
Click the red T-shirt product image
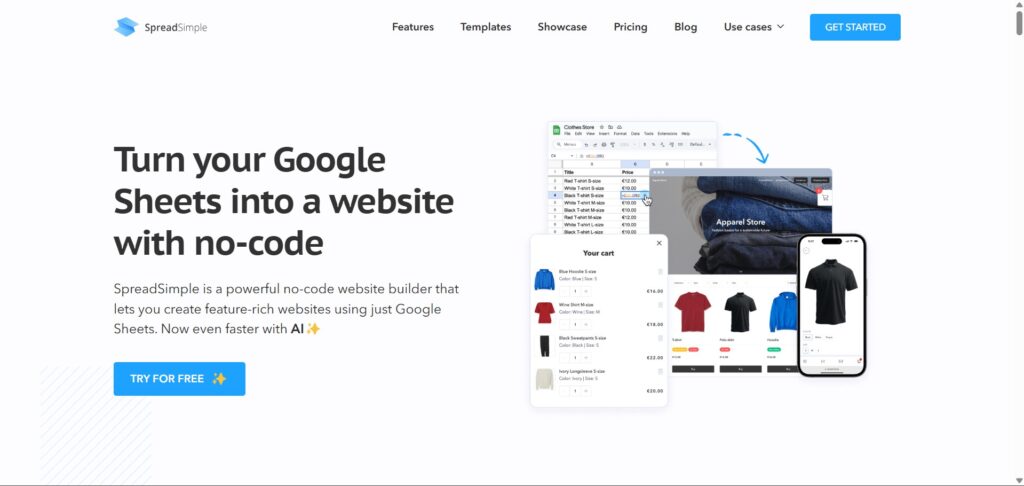[692, 312]
